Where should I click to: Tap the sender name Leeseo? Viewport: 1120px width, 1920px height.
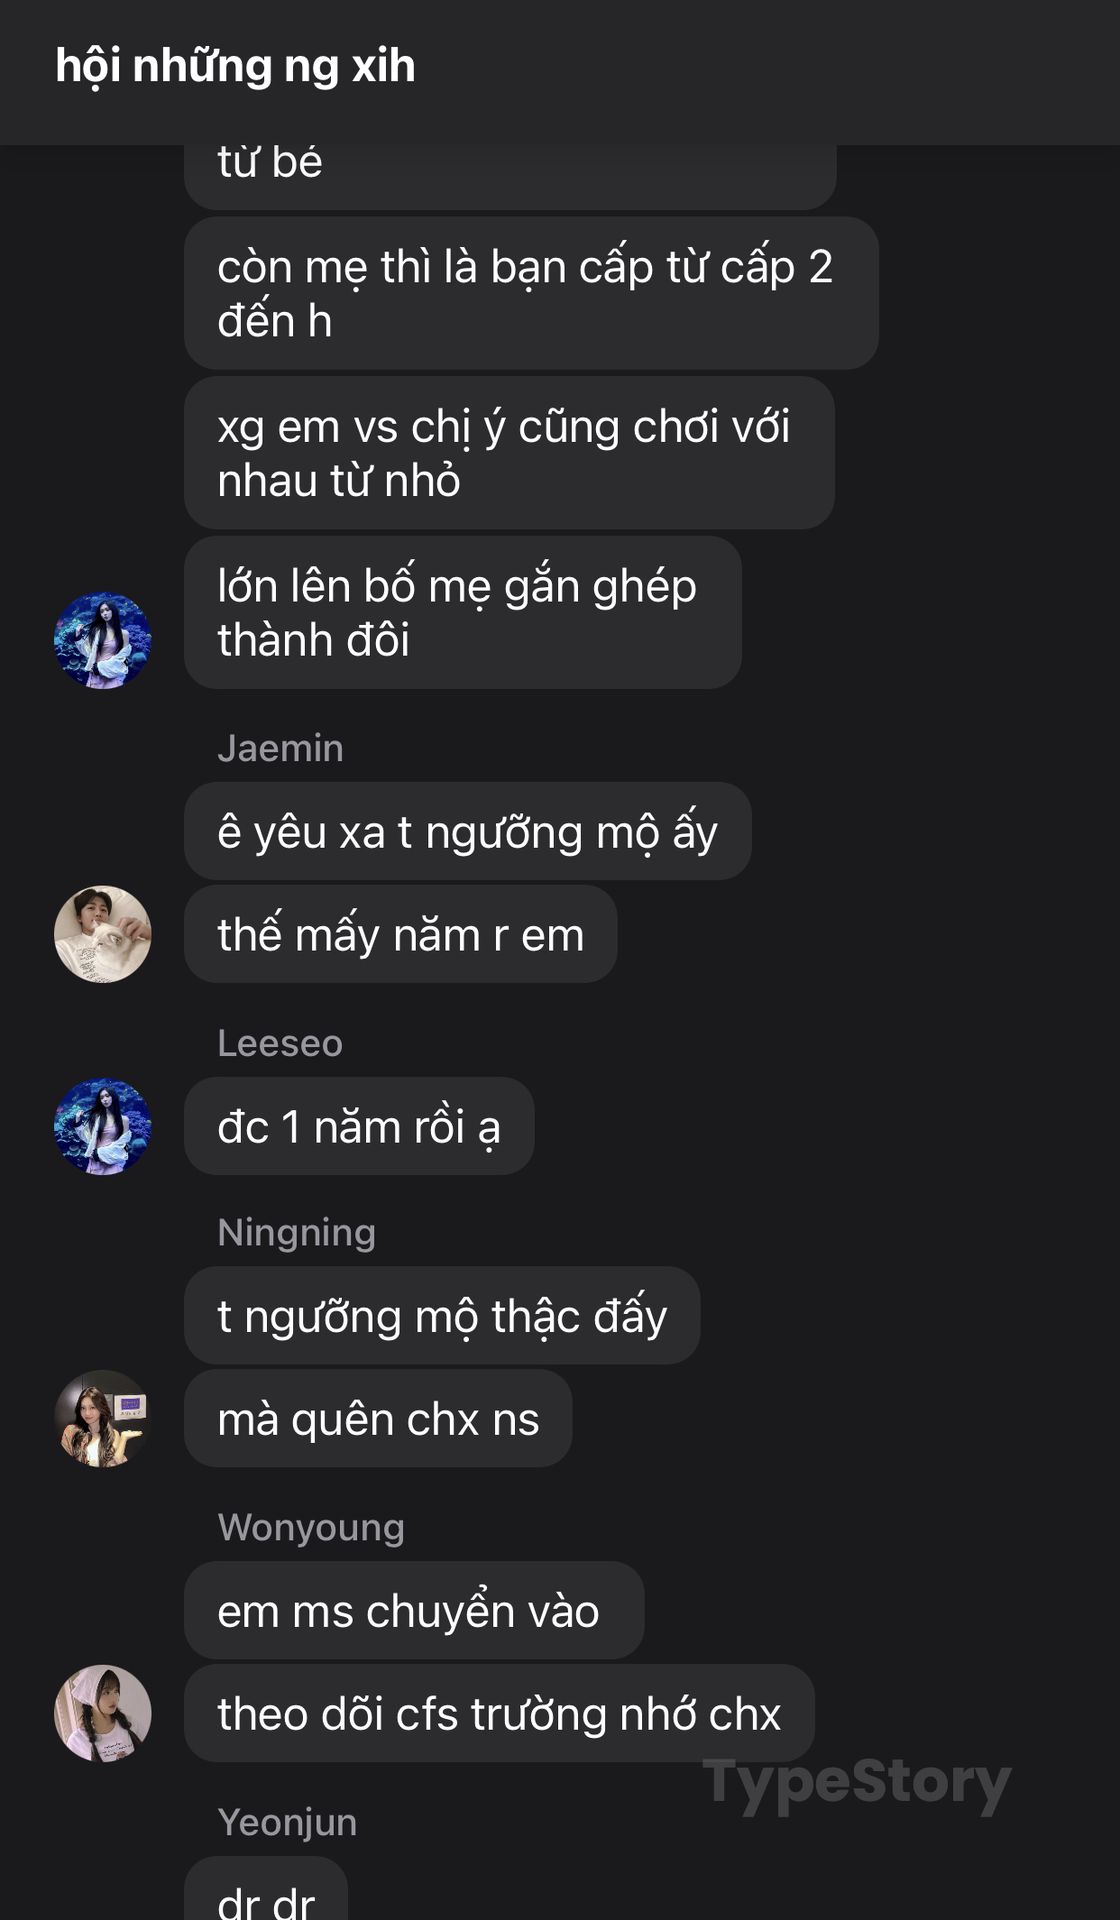click(x=280, y=1043)
